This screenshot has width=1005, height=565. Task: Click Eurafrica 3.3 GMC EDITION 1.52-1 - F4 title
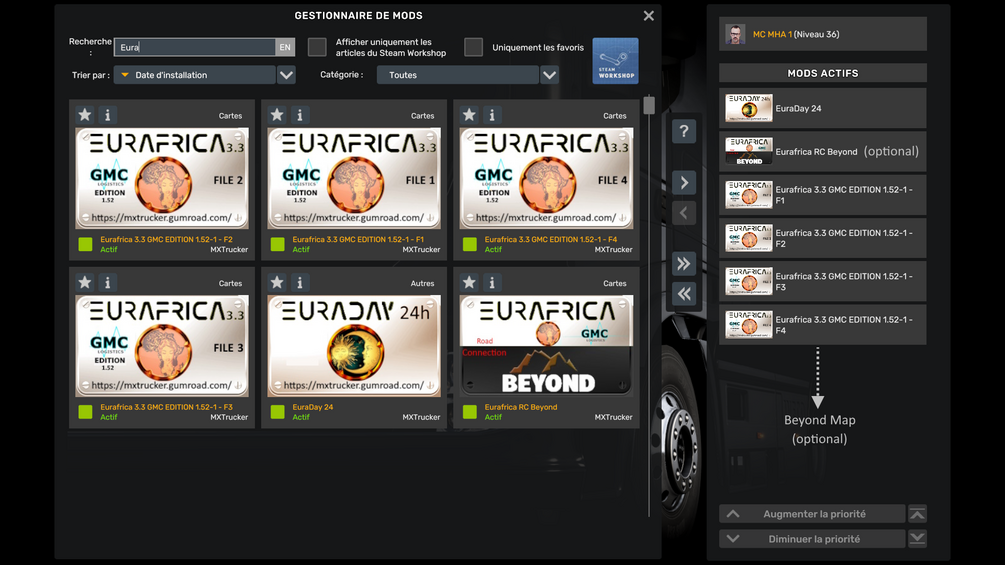(551, 240)
